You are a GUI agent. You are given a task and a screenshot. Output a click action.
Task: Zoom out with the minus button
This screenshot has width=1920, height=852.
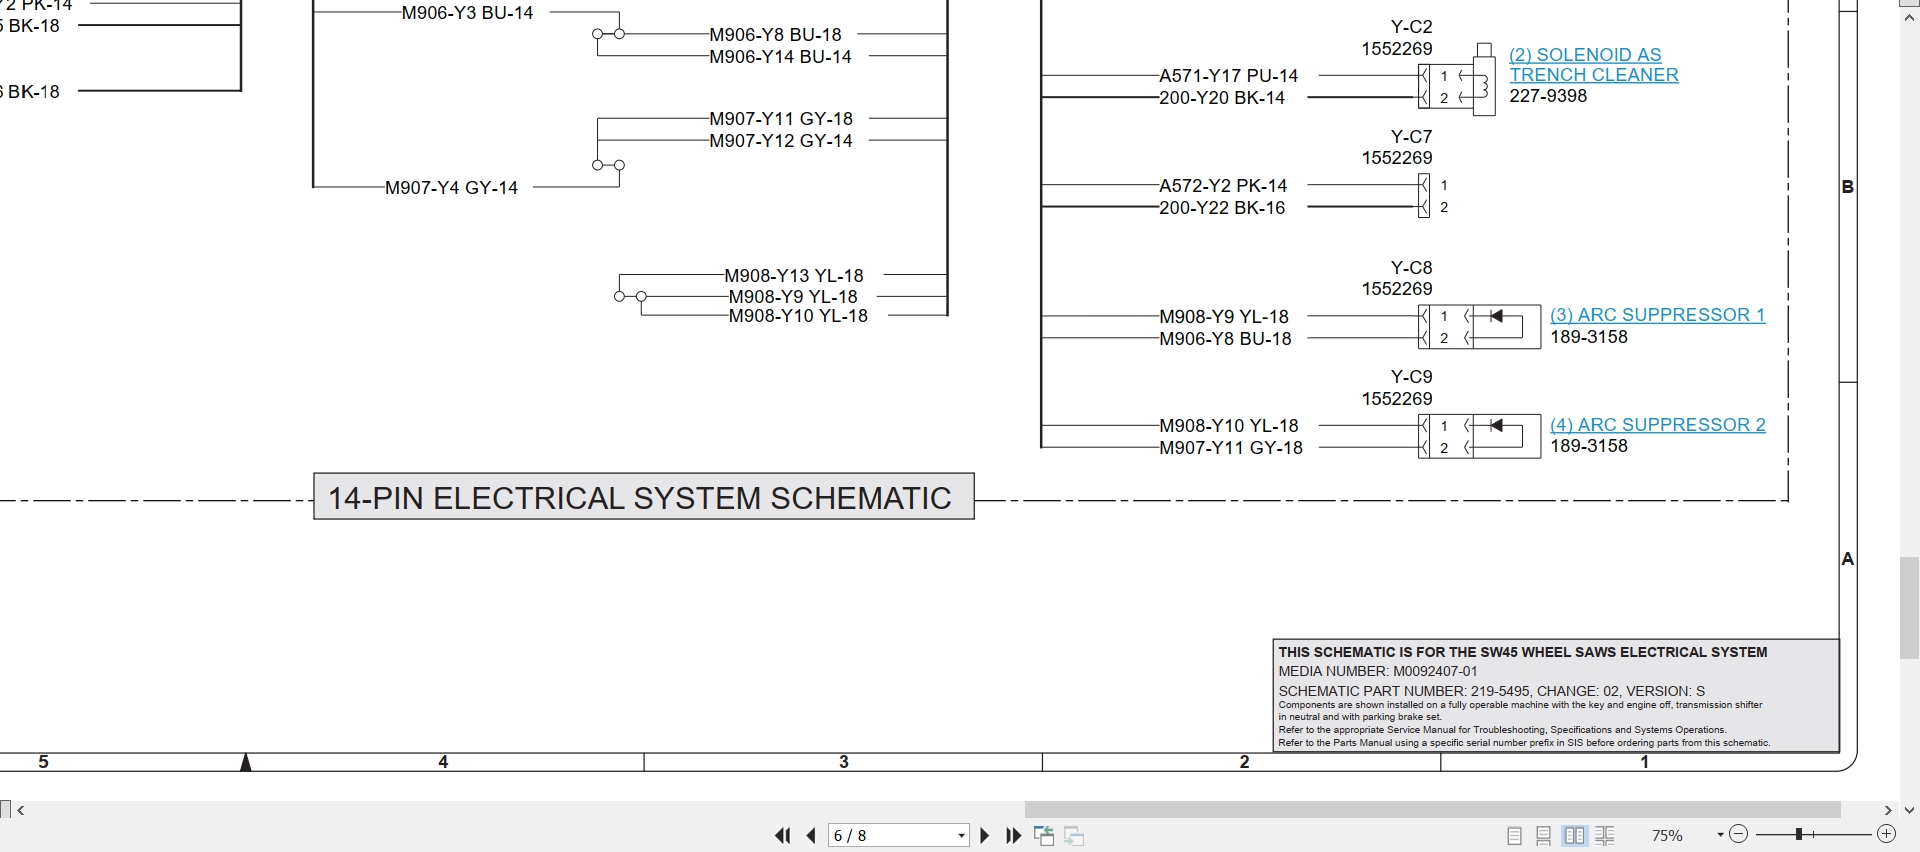[1738, 834]
